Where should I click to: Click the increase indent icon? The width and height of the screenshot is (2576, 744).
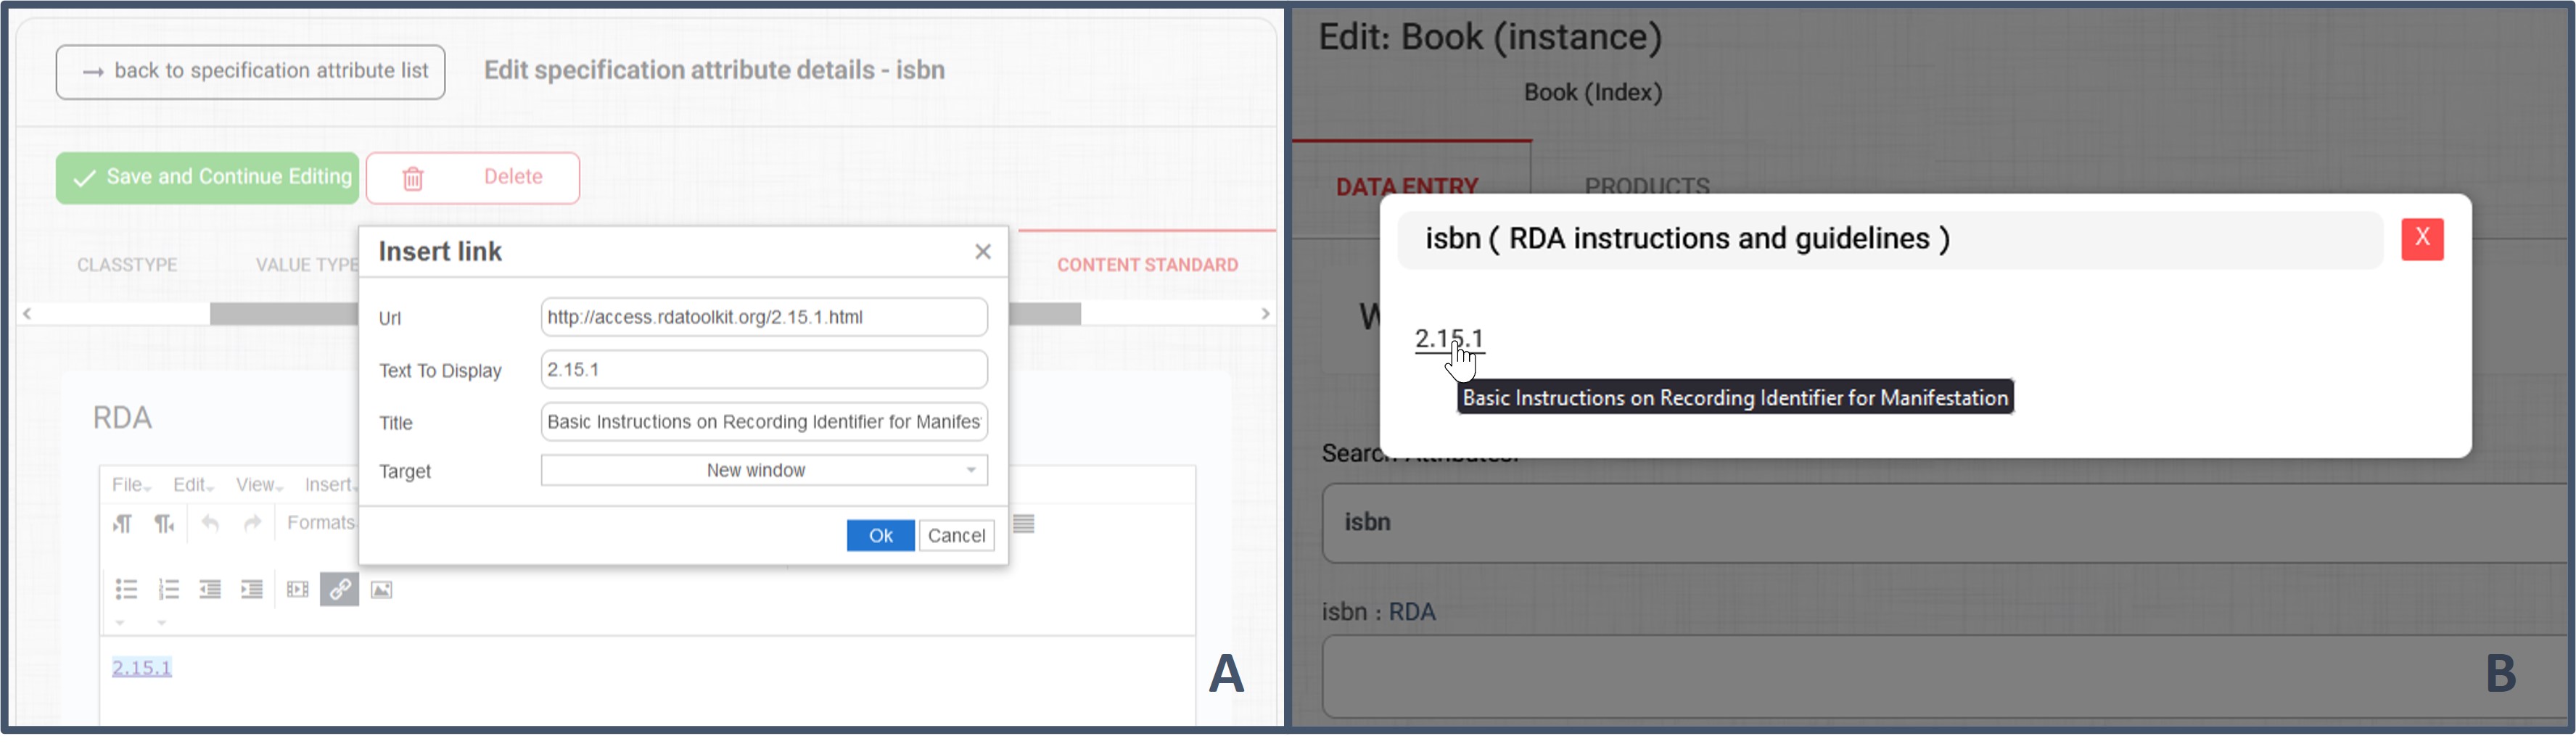click(x=252, y=590)
